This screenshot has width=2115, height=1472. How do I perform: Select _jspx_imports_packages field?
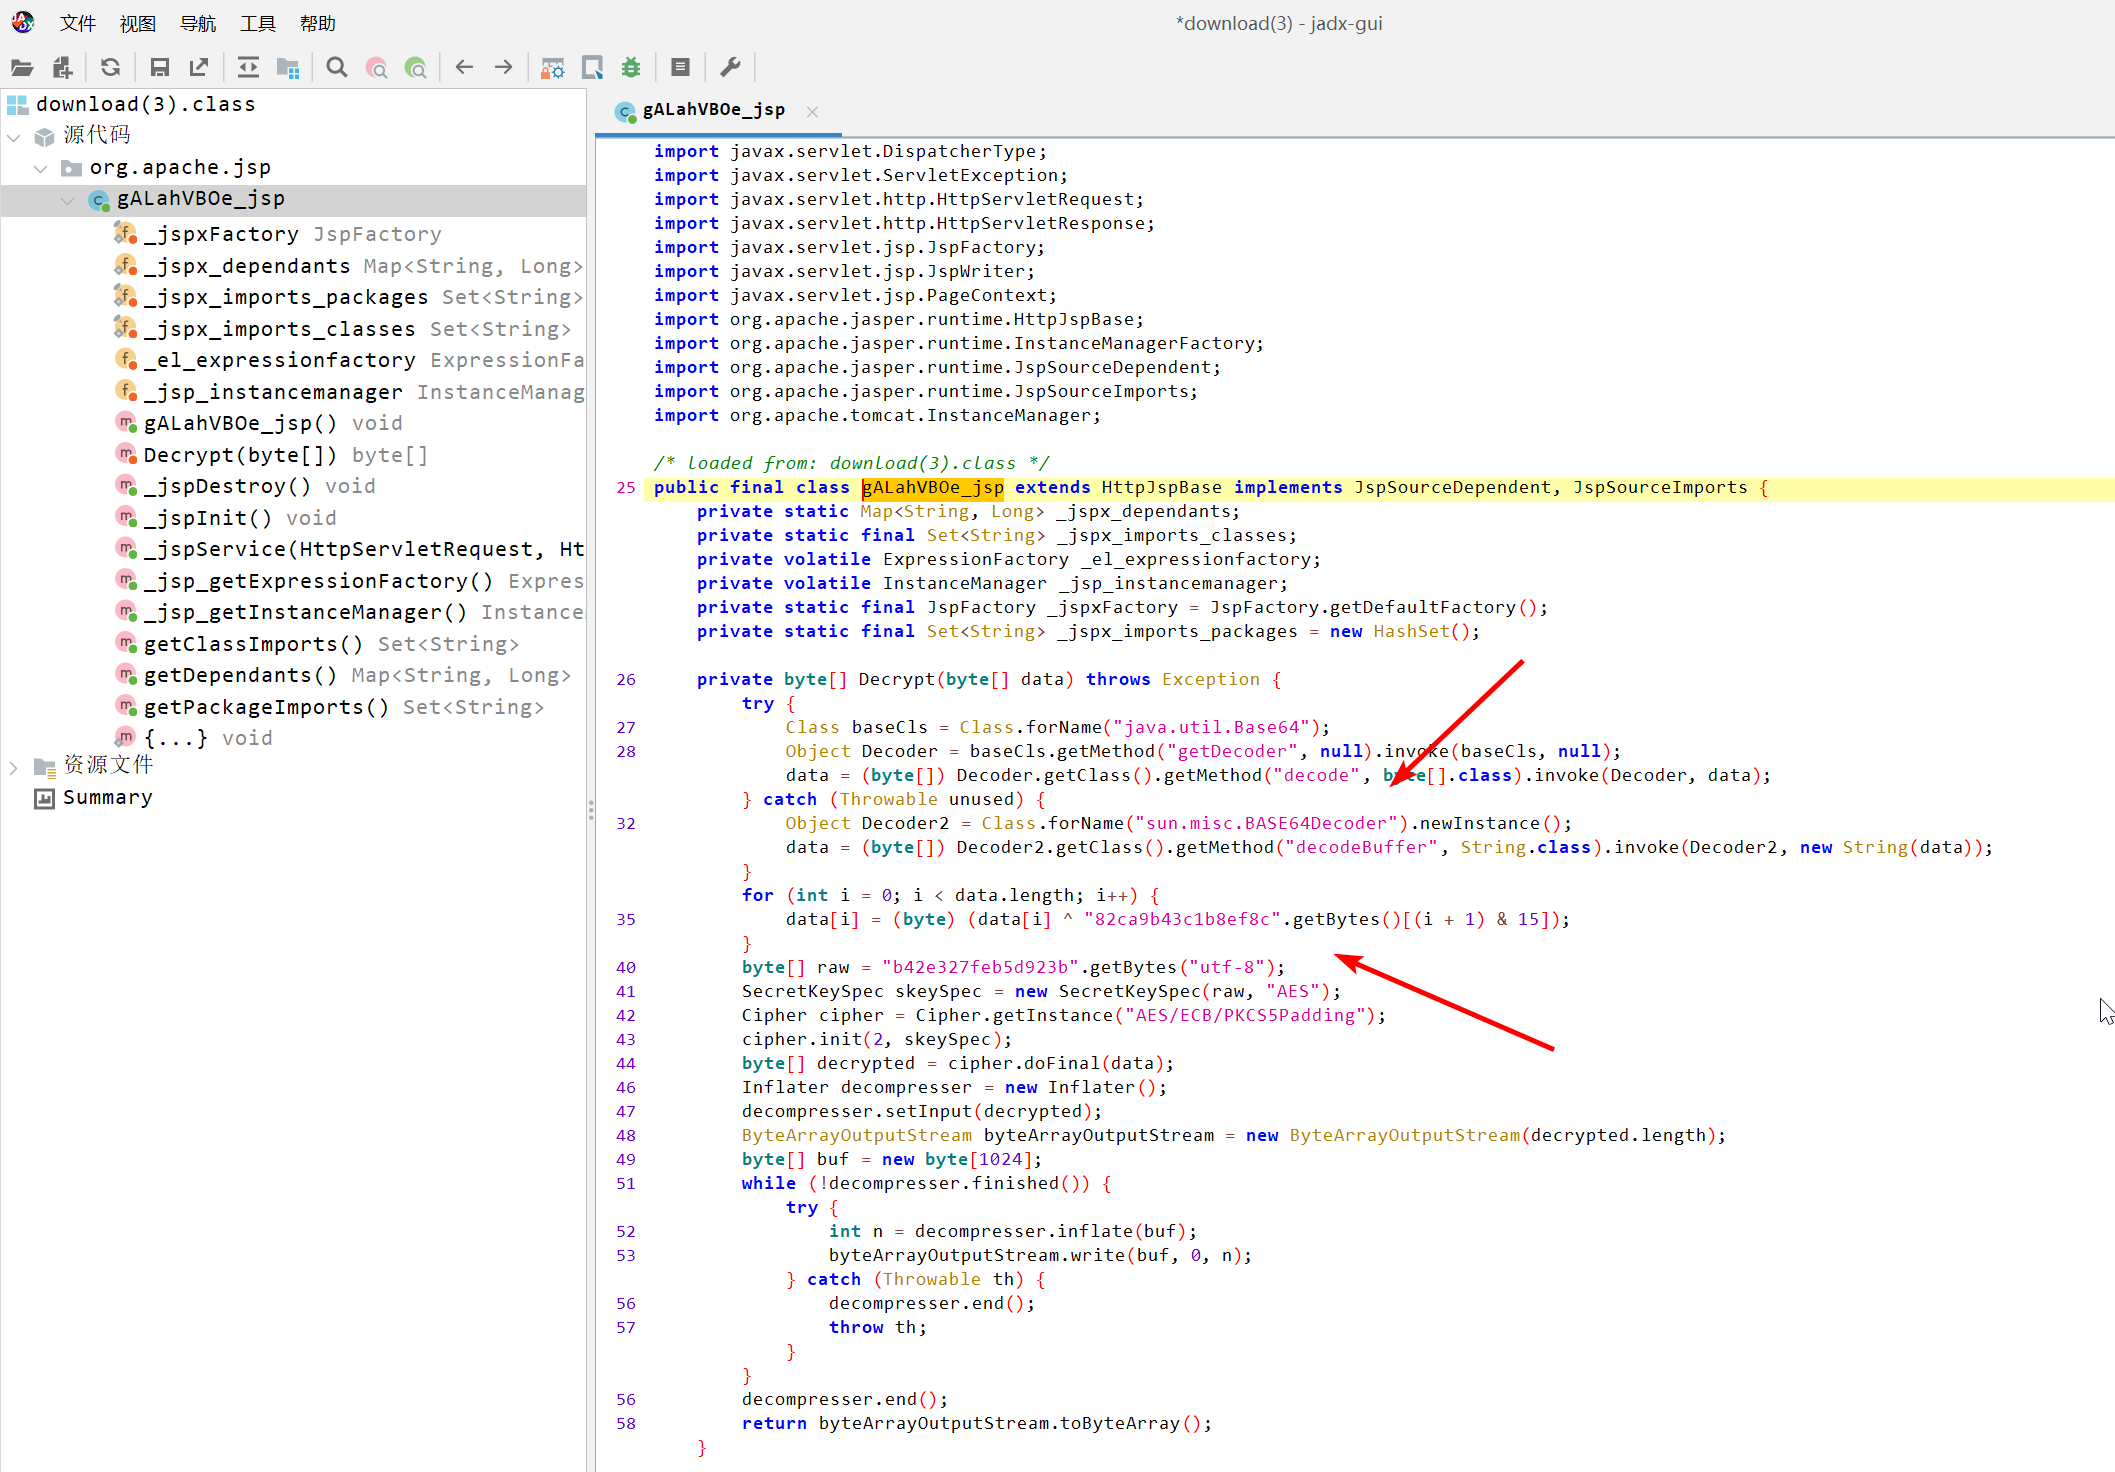pos(362,297)
